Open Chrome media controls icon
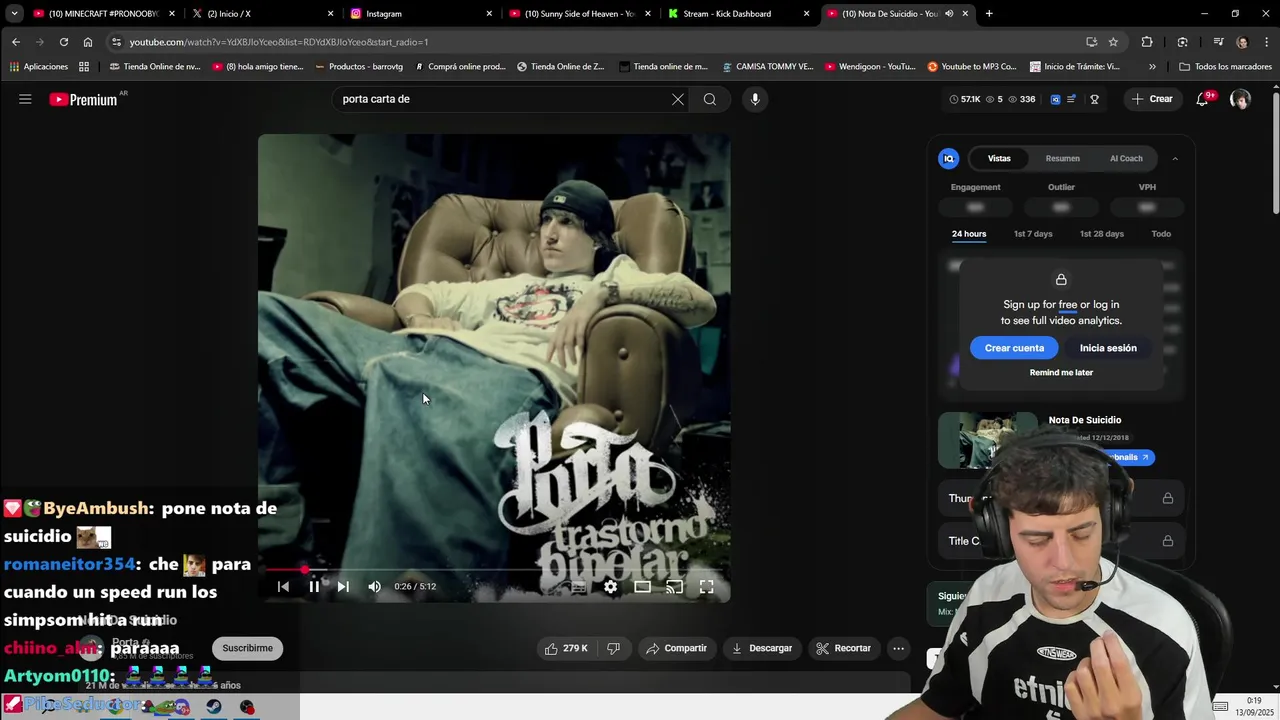 point(1218,42)
